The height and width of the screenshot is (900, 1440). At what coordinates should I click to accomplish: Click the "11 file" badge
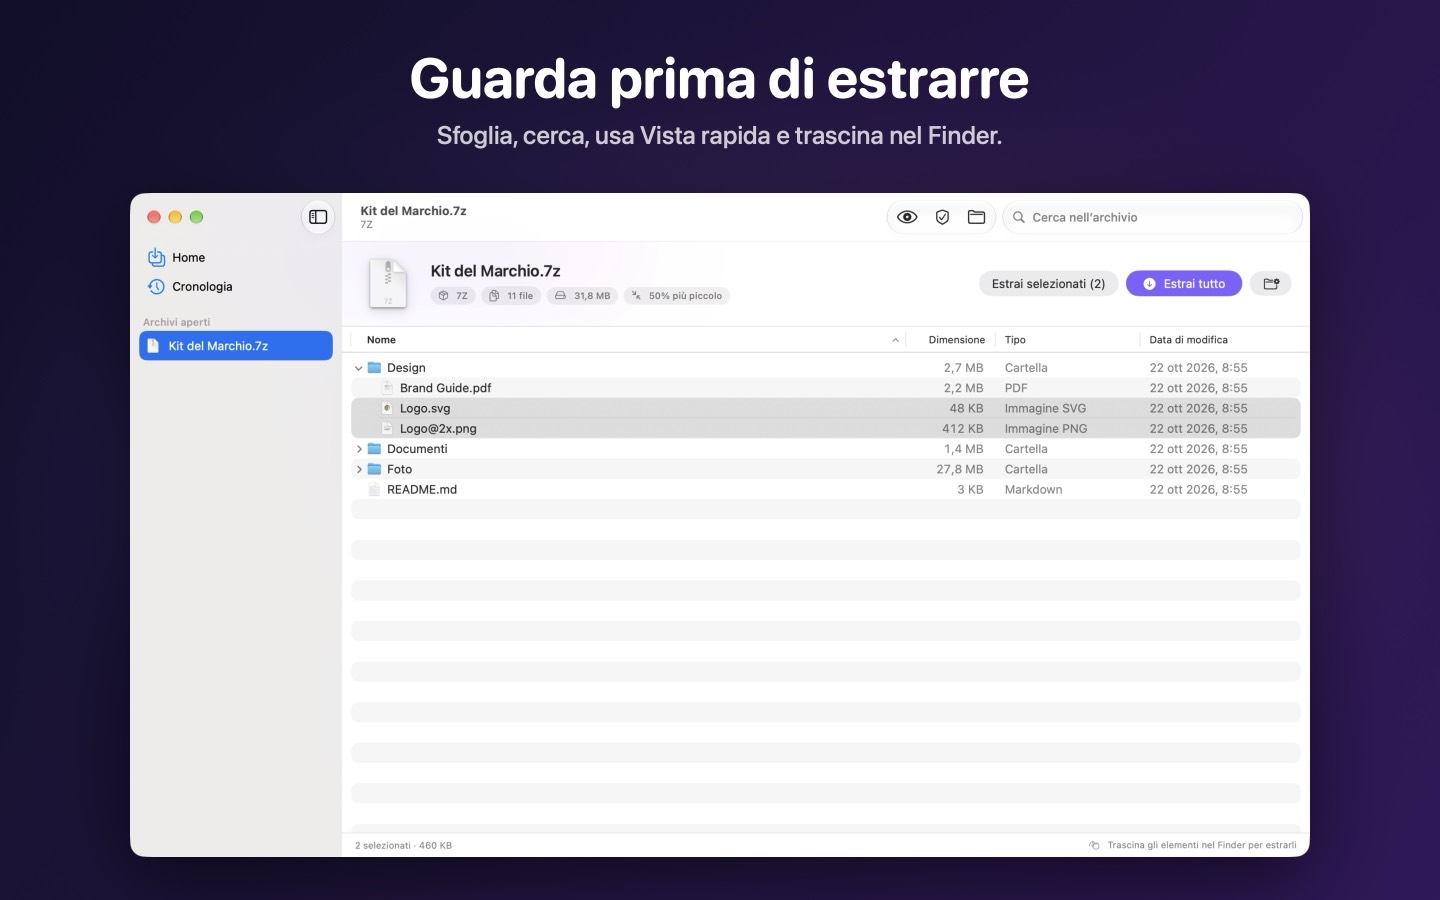click(x=511, y=296)
